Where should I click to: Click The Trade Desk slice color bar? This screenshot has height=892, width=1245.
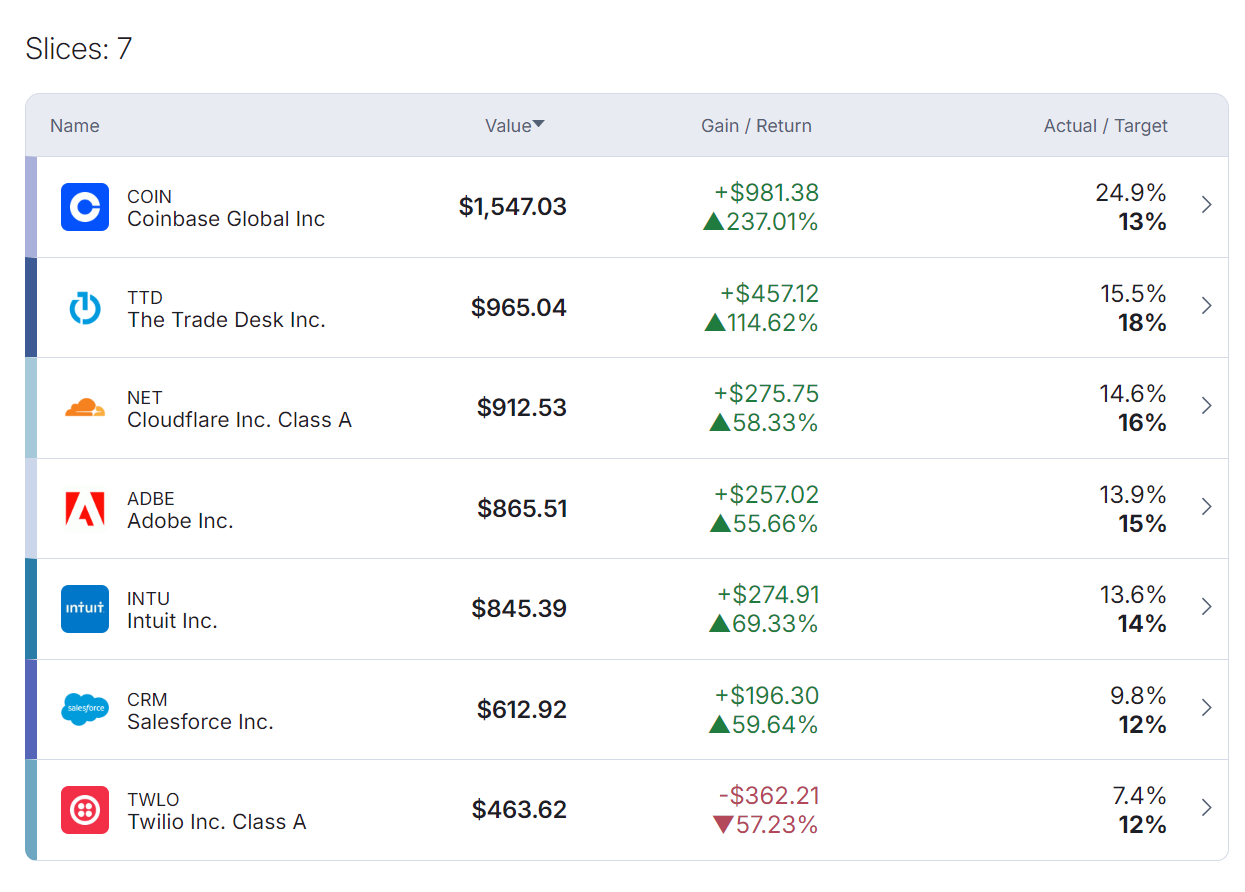31,308
